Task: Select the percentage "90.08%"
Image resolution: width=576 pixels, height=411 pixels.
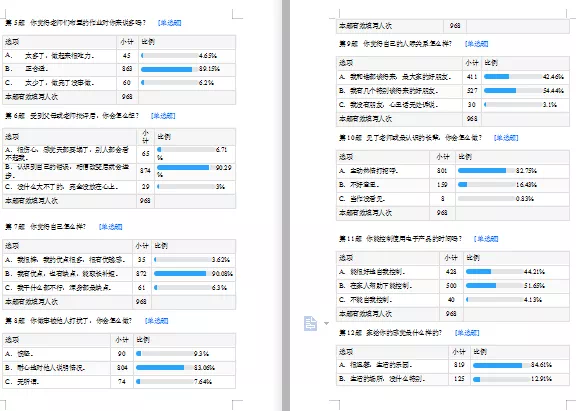Action: (x=222, y=274)
